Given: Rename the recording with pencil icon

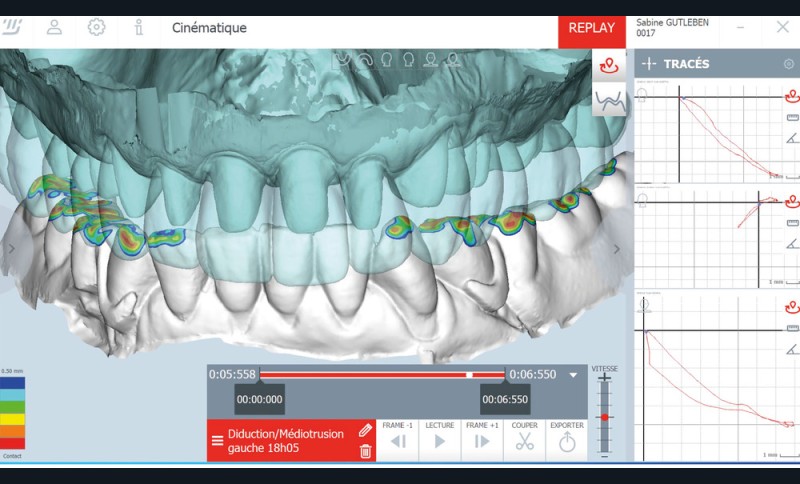Looking at the screenshot, I should tap(366, 430).
